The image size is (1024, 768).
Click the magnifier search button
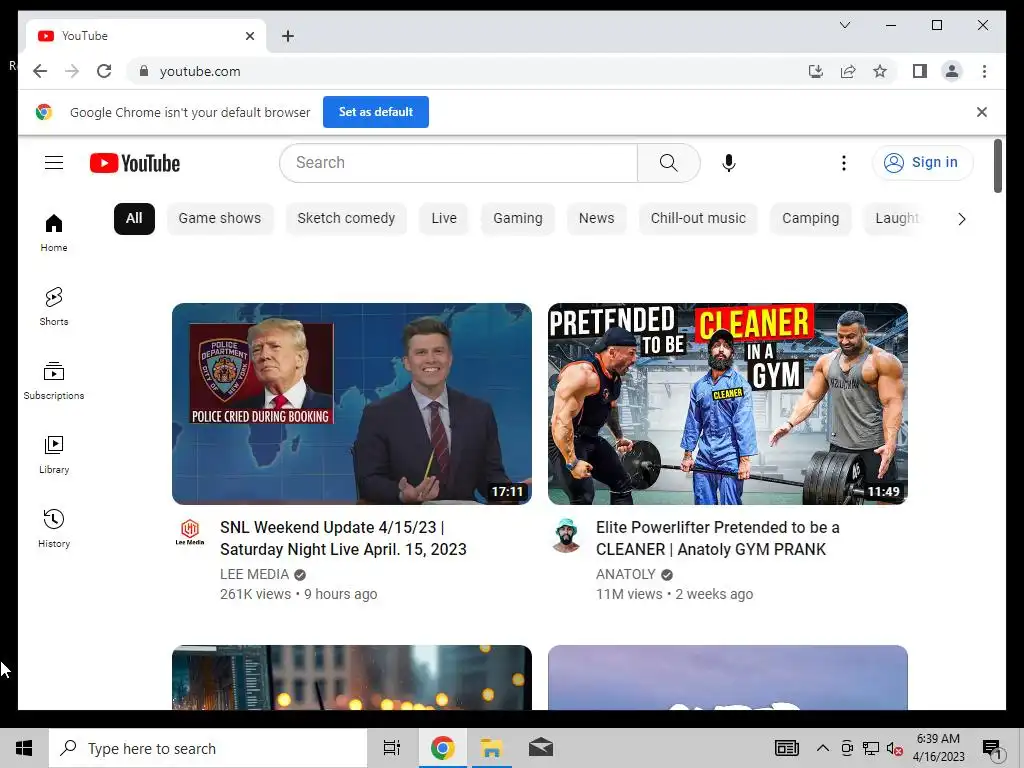tap(668, 163)
